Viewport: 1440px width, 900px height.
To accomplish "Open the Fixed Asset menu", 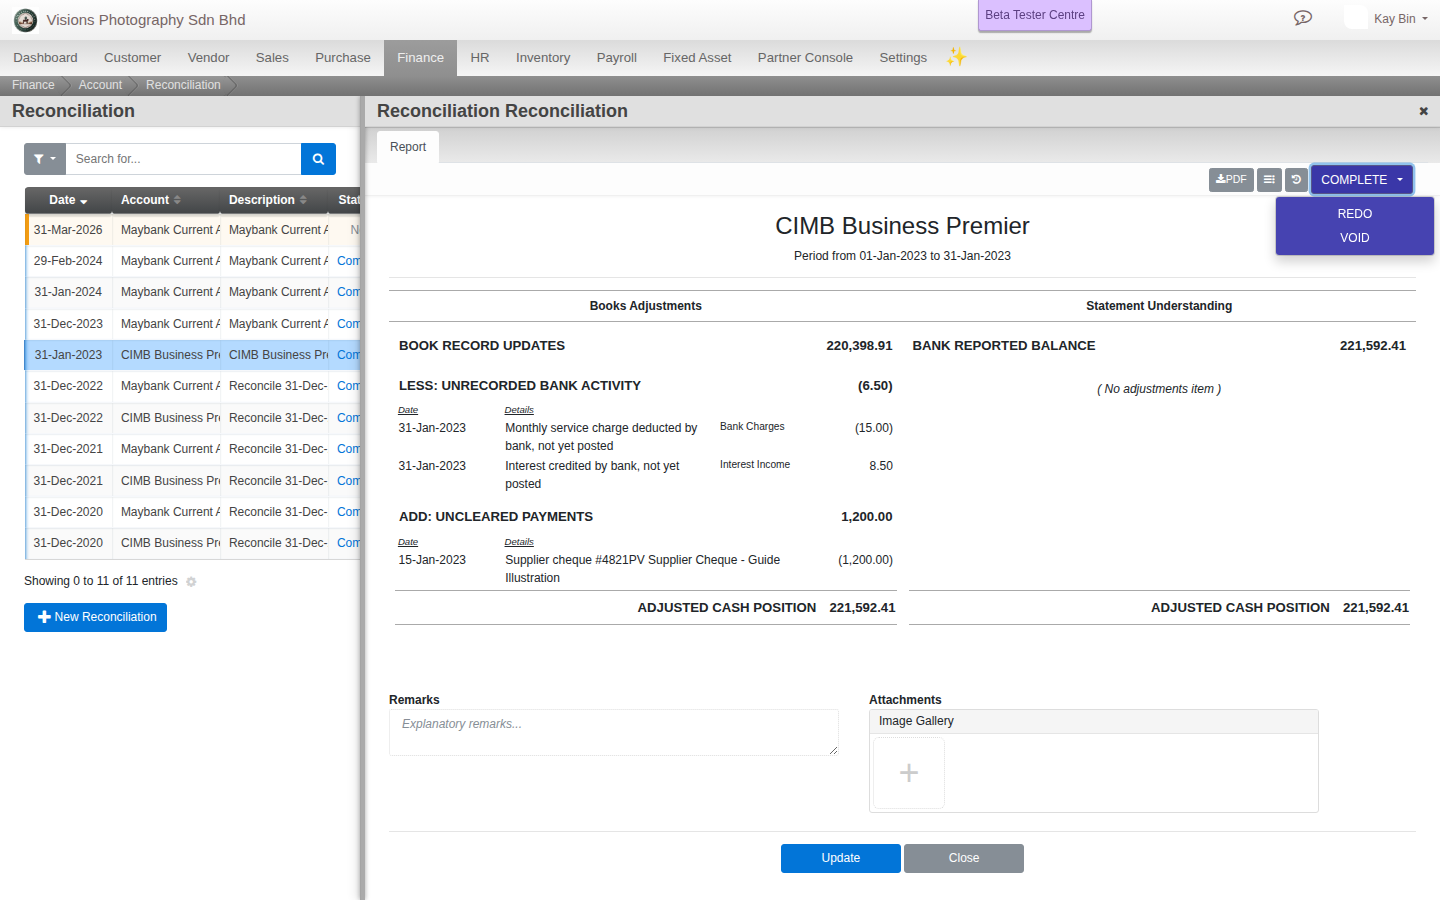I will tap(697, 58).
